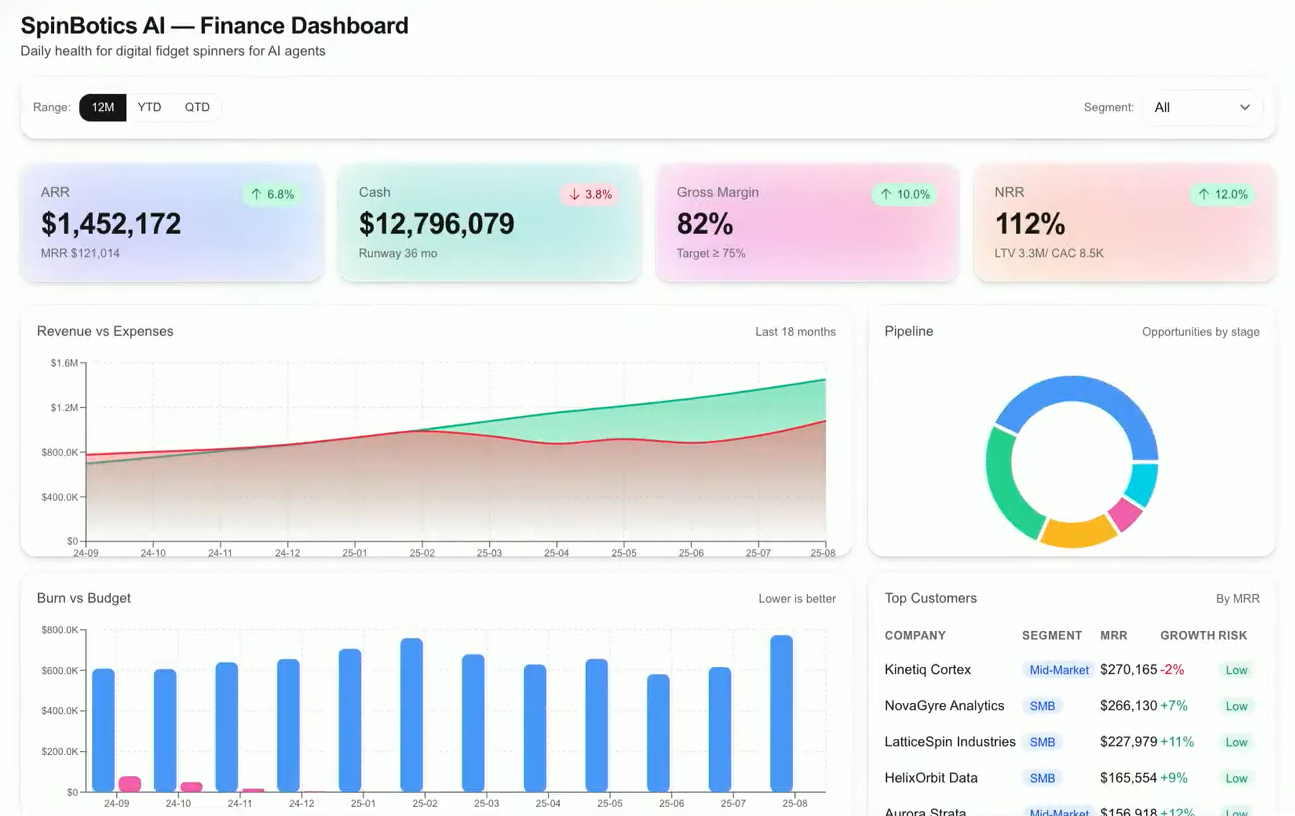Click the blue Burn bar for 25-05

pyautogui.click(x=597, y=725)
